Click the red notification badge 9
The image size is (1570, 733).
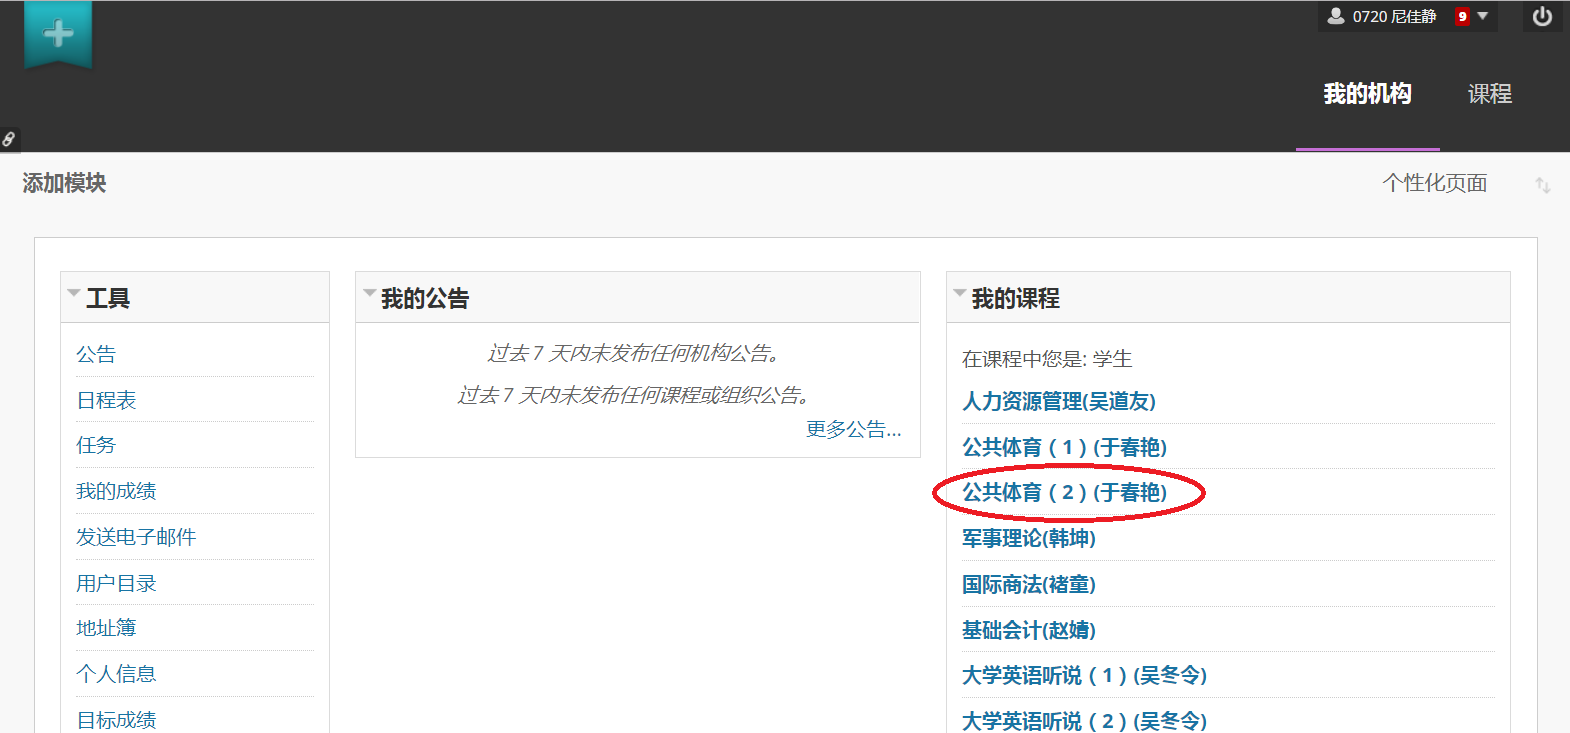coord(1462,17)
